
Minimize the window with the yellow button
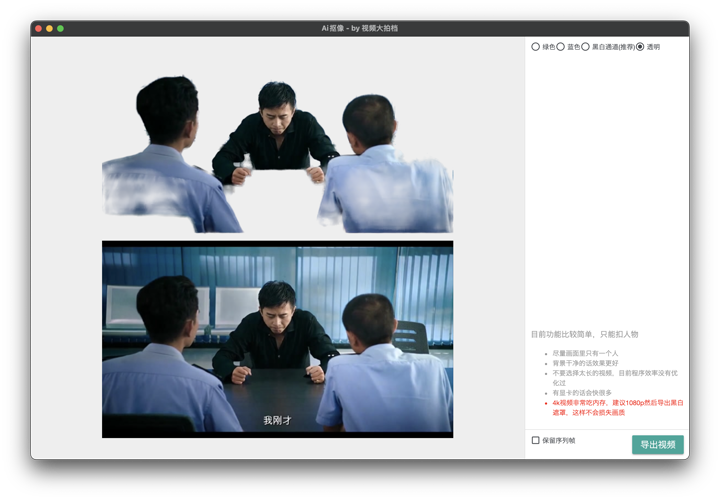click(x=50, y=28)
